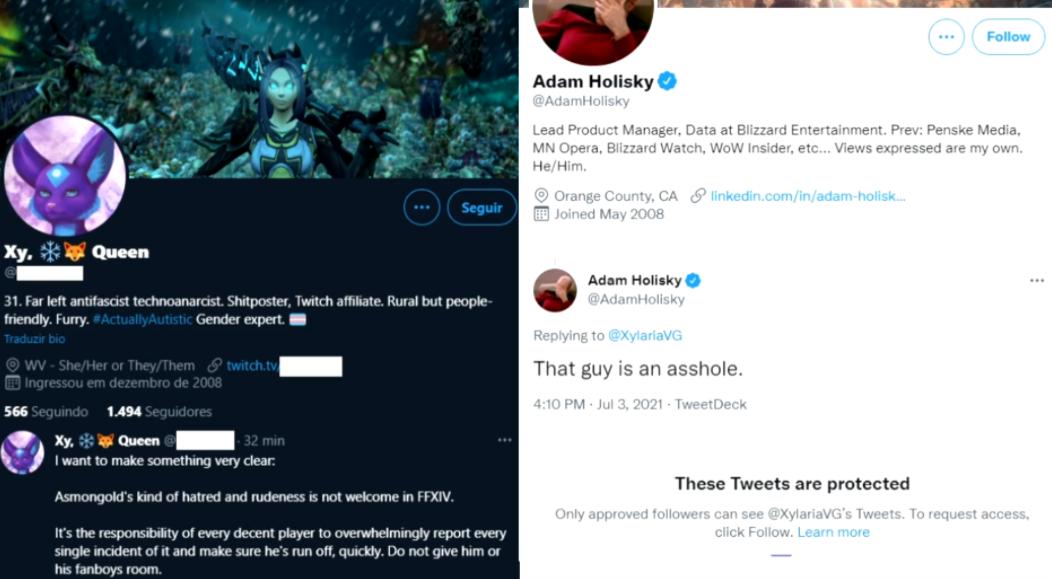Click the link chain icon before linkedin.com
The height and width of the screenshot is (579, 1052).
point(698,196)
